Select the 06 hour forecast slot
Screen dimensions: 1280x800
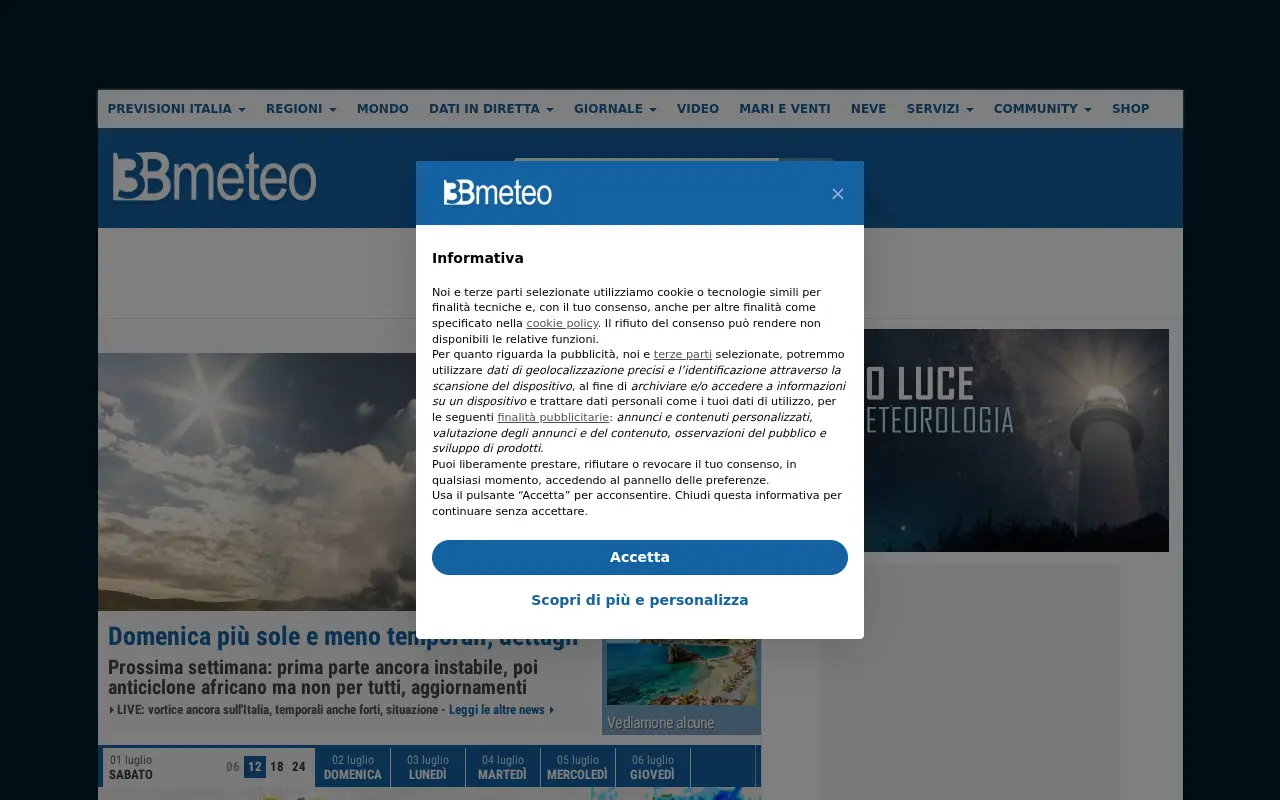point(233,767)
